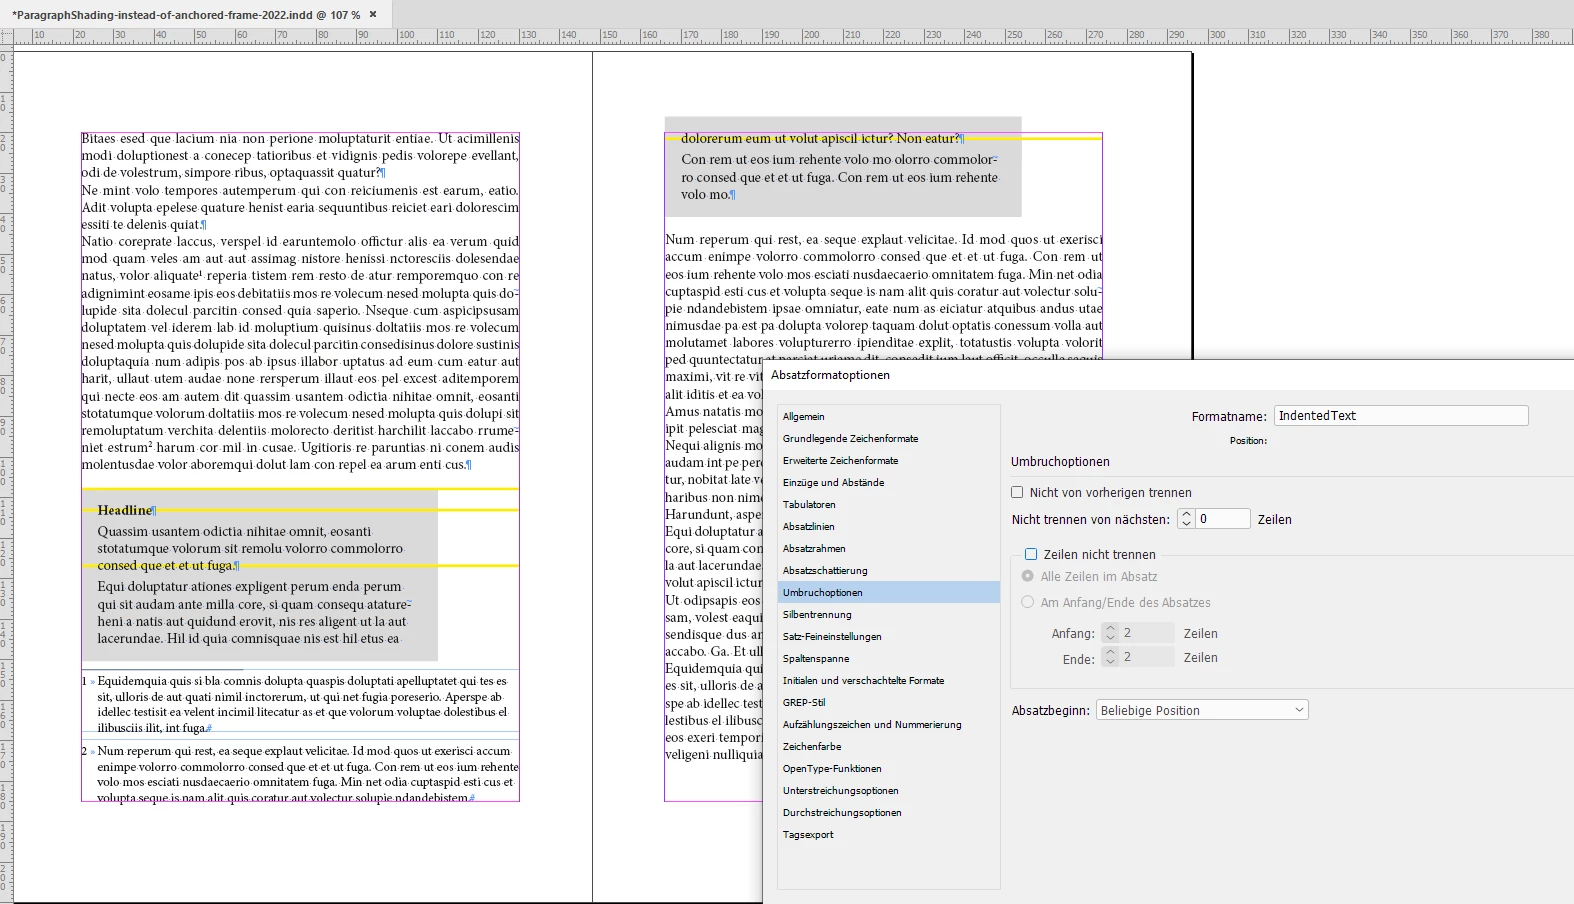Select the Zeichenfarbe category
This screenshot has width=1574, height=904.
pyautogui.click(x=888, y=746)
